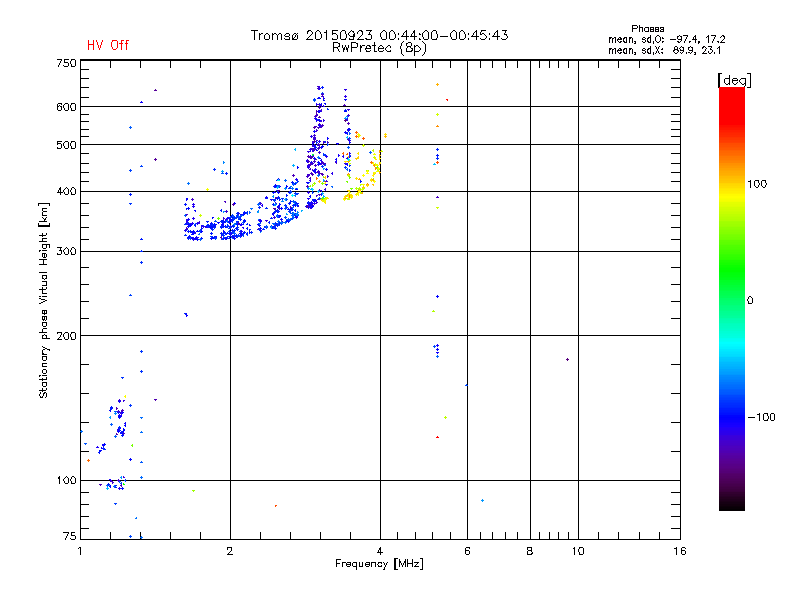Click the yellow-orange X-mode trace cluster near 400 km
This screenshot has width=800, height=600.
click(x=354, y=193)
